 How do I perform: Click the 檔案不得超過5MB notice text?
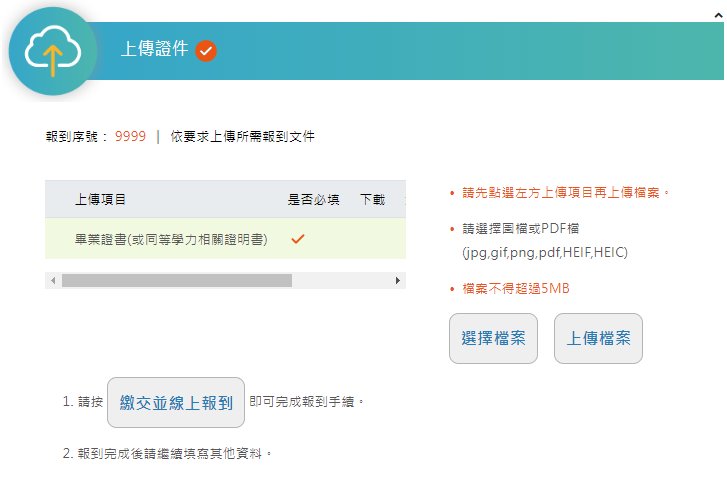tap(516, 289)
